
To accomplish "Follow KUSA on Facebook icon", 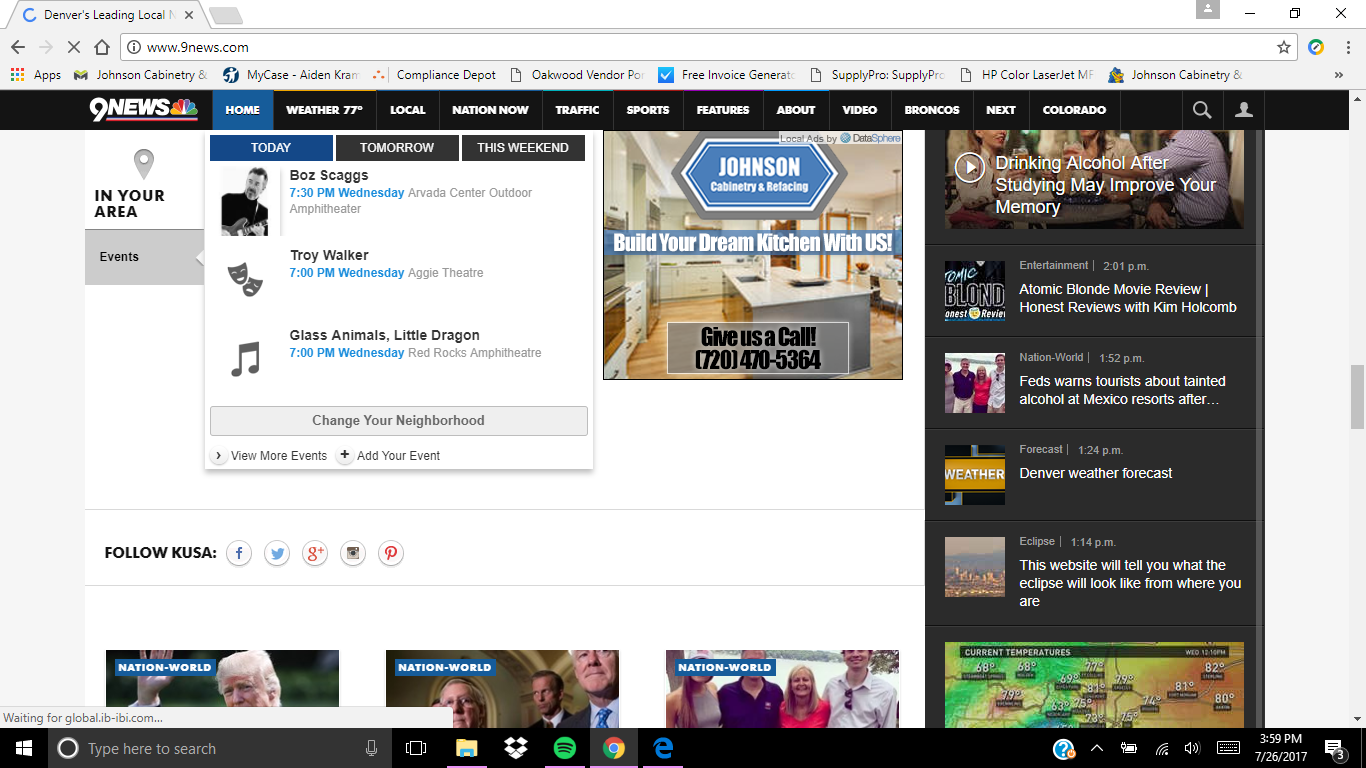I will tap(239, 553).
